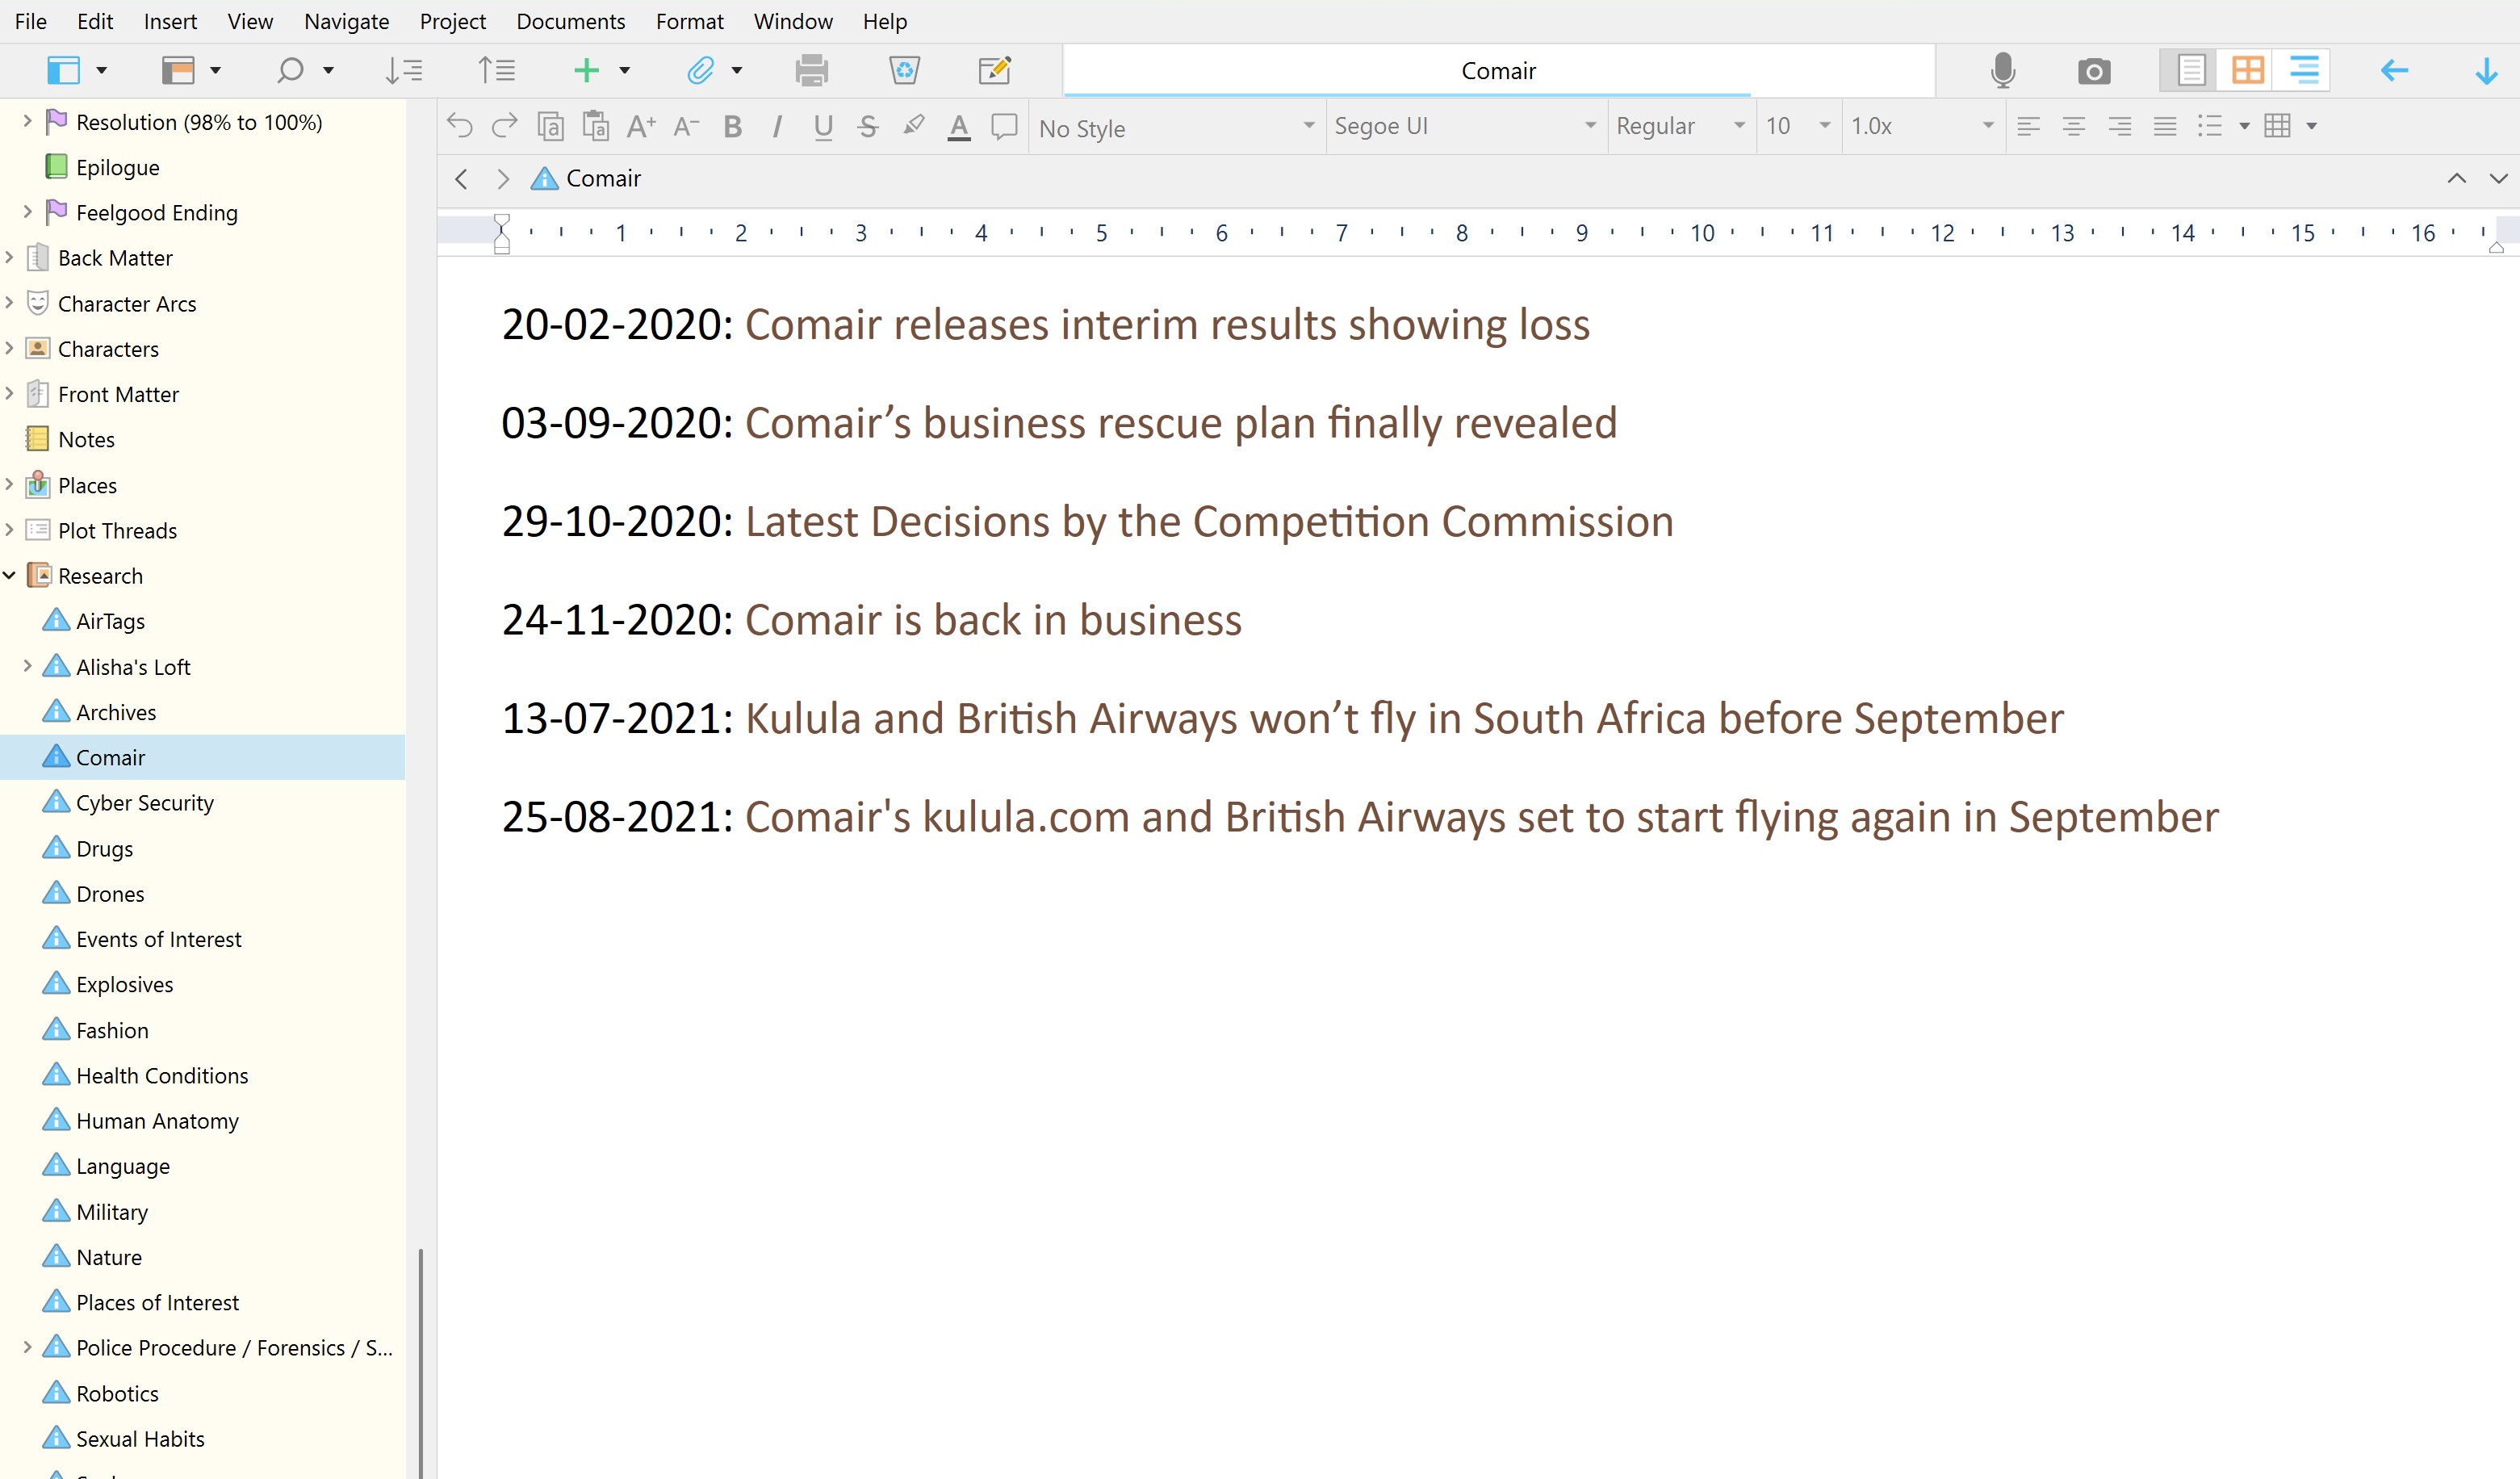Add new document with plus icon
This screenshot has width=2520, height=1479.
point(587,70)
